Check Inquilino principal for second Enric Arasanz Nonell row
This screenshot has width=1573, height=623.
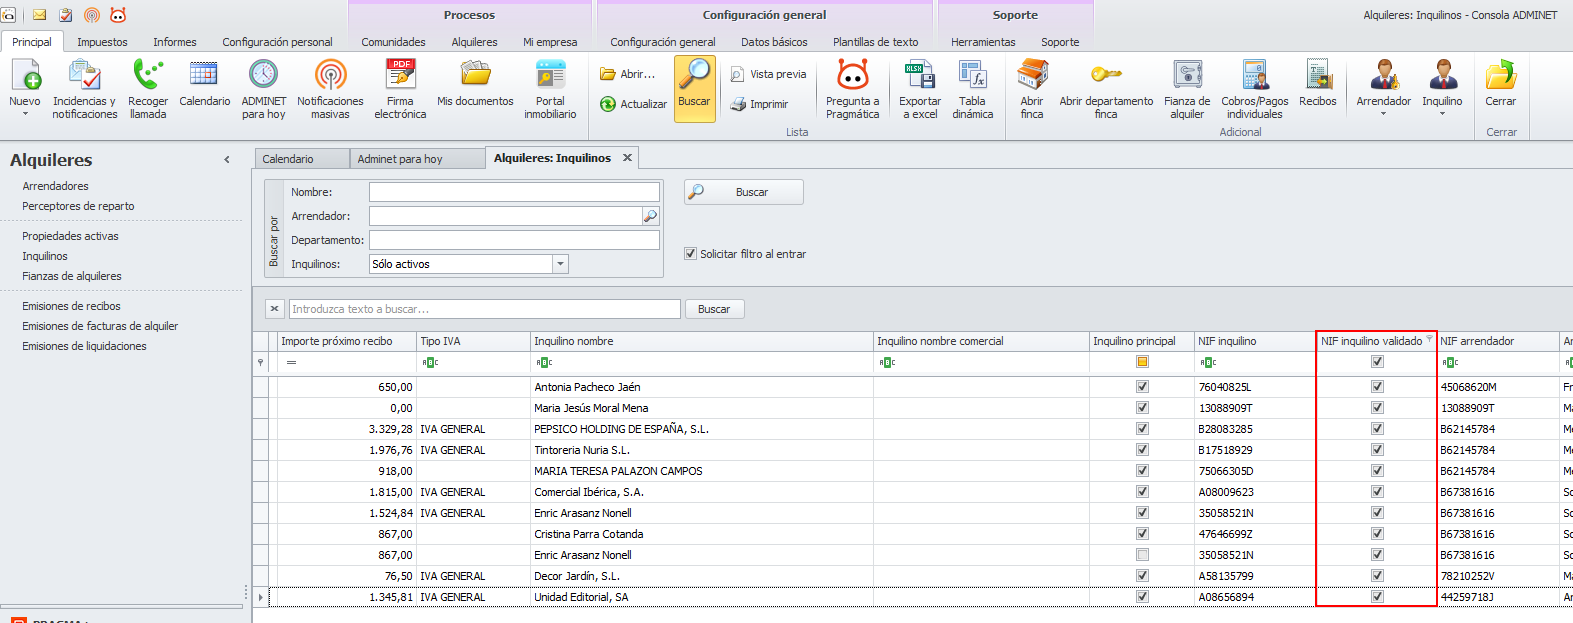tap(1142, 555)
